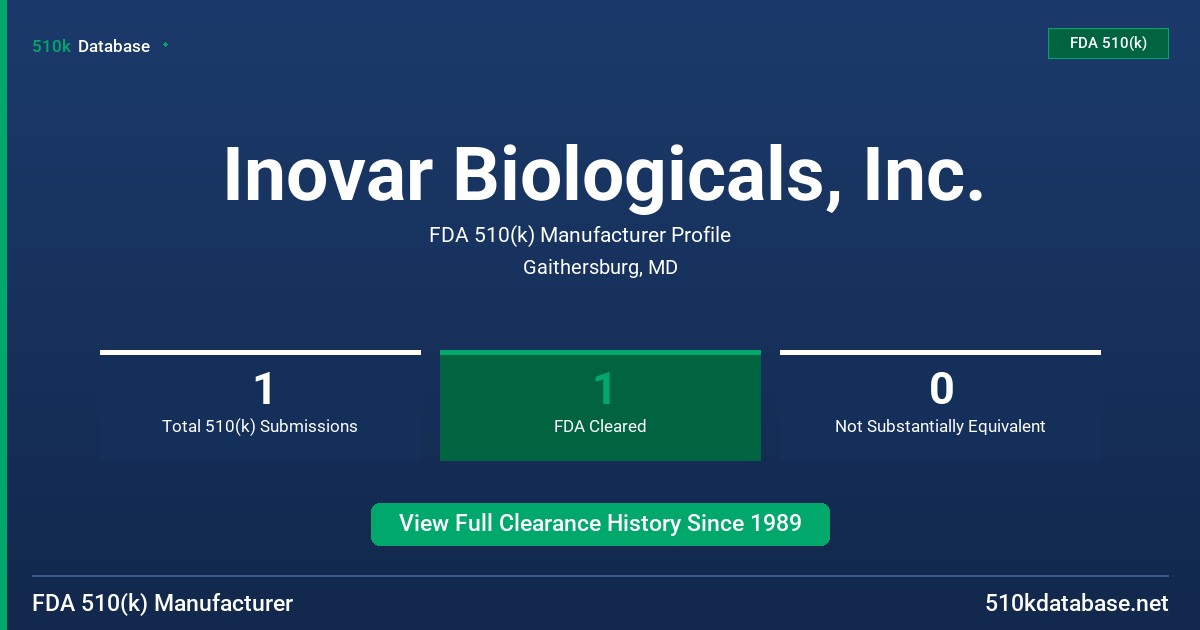Click View Full Clearance History Since 1989
This screenshot has width=1200, height=630.
pyautogui.click(x=600, y=524)
